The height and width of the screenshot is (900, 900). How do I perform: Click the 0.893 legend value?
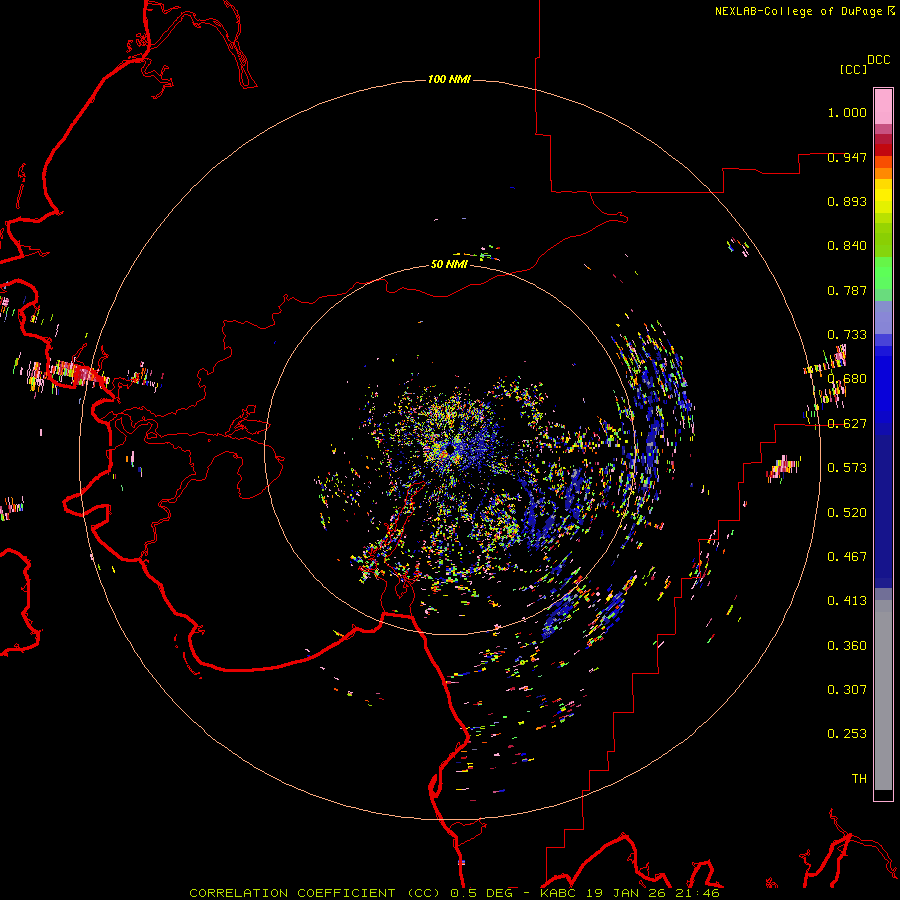pyautogui.click(x=847, y=201)
